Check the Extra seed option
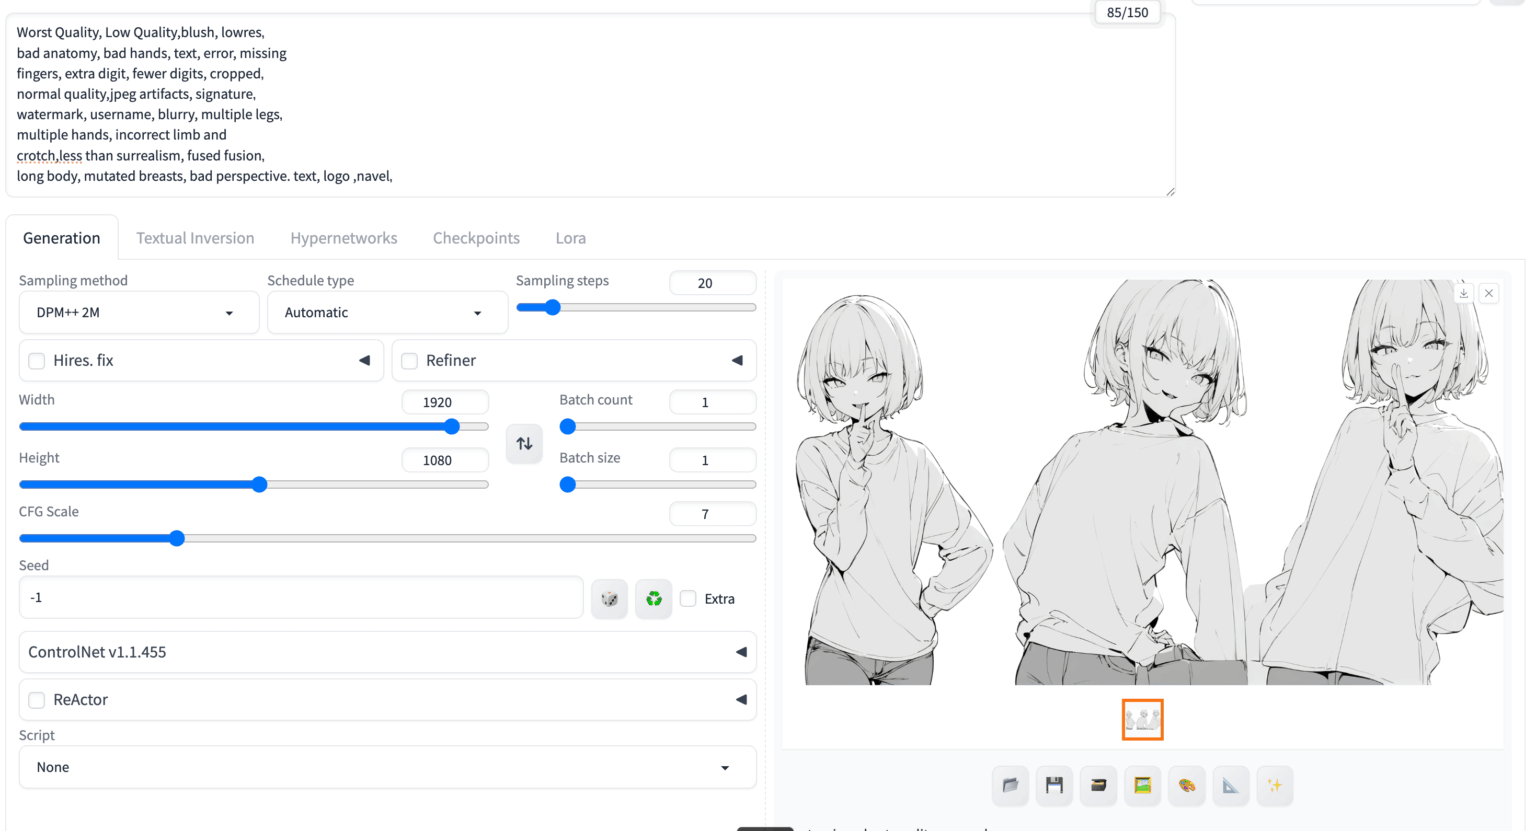 688,598
